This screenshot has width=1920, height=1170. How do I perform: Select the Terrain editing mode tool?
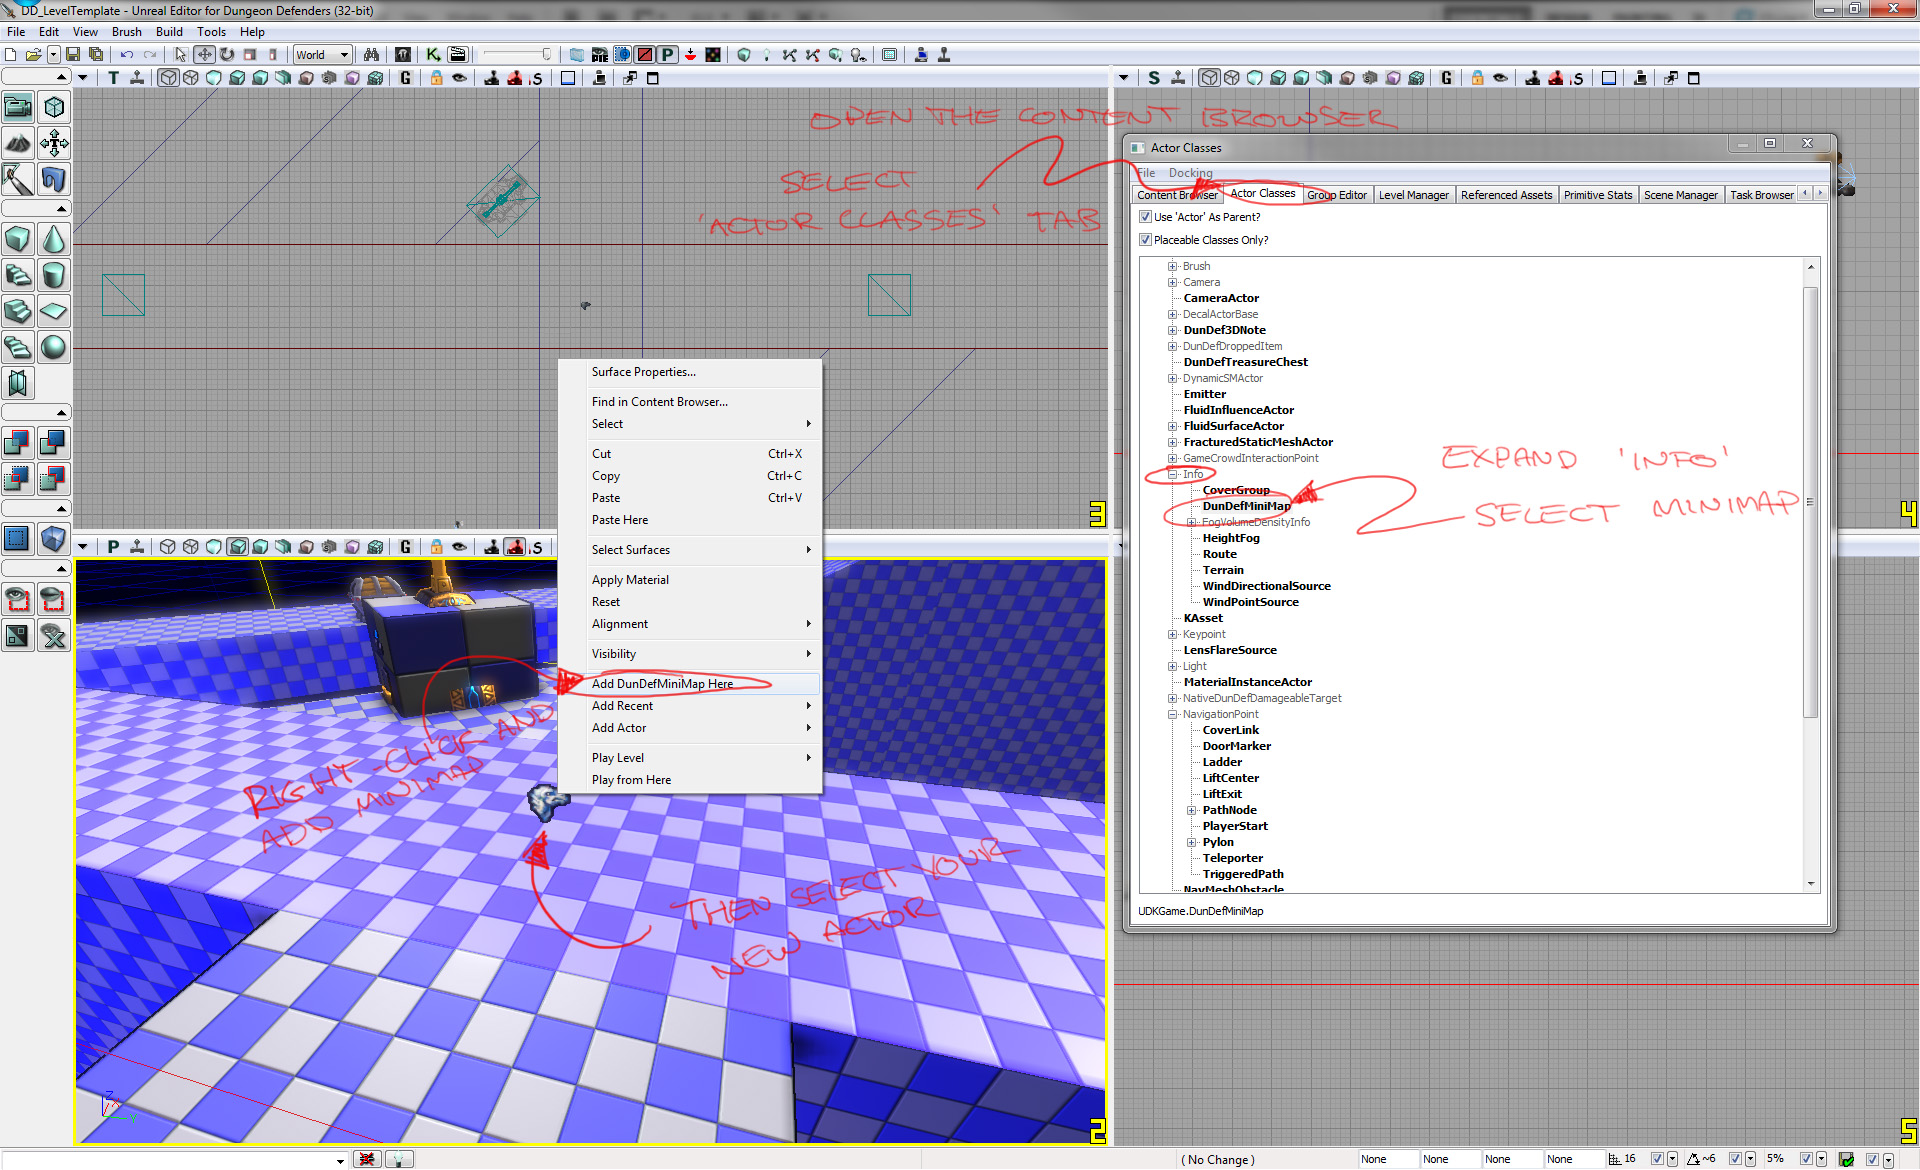point(18,143)
